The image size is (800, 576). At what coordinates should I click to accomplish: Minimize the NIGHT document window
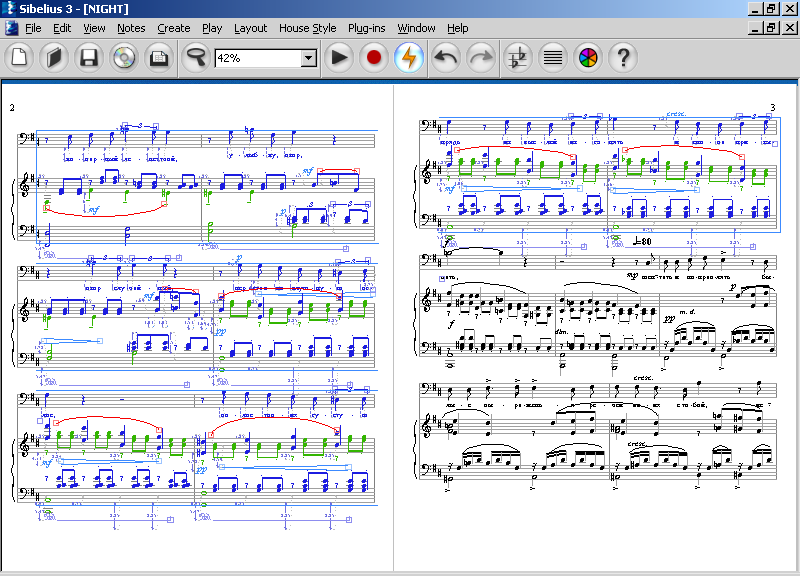click(756, 28)
